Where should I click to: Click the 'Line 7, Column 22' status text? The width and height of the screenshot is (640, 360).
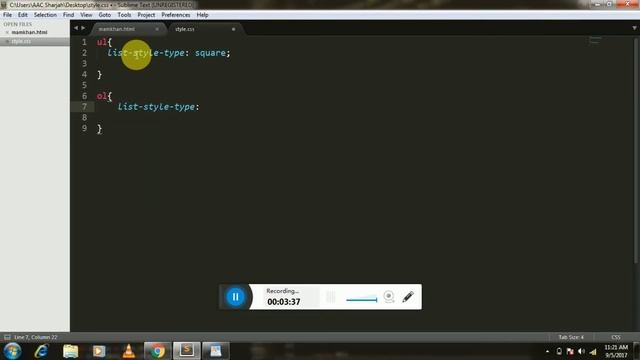pos(36,337)
